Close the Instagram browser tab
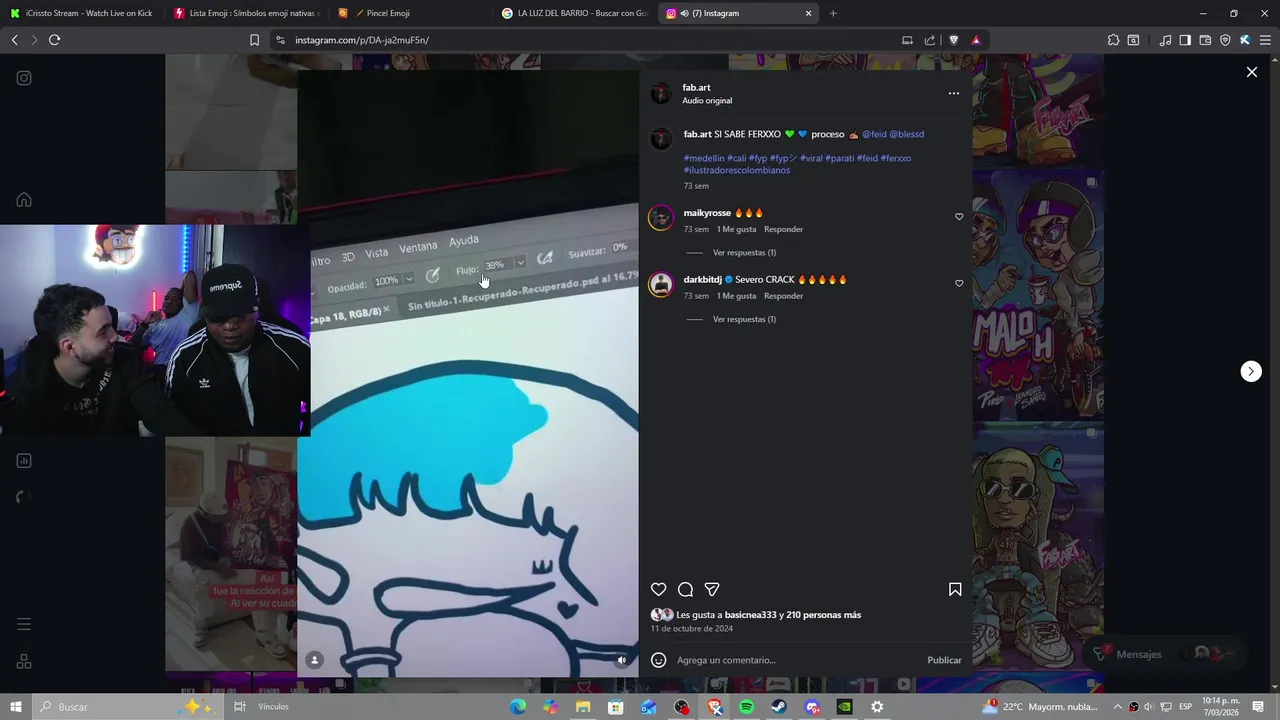 (x=809, y=13)
